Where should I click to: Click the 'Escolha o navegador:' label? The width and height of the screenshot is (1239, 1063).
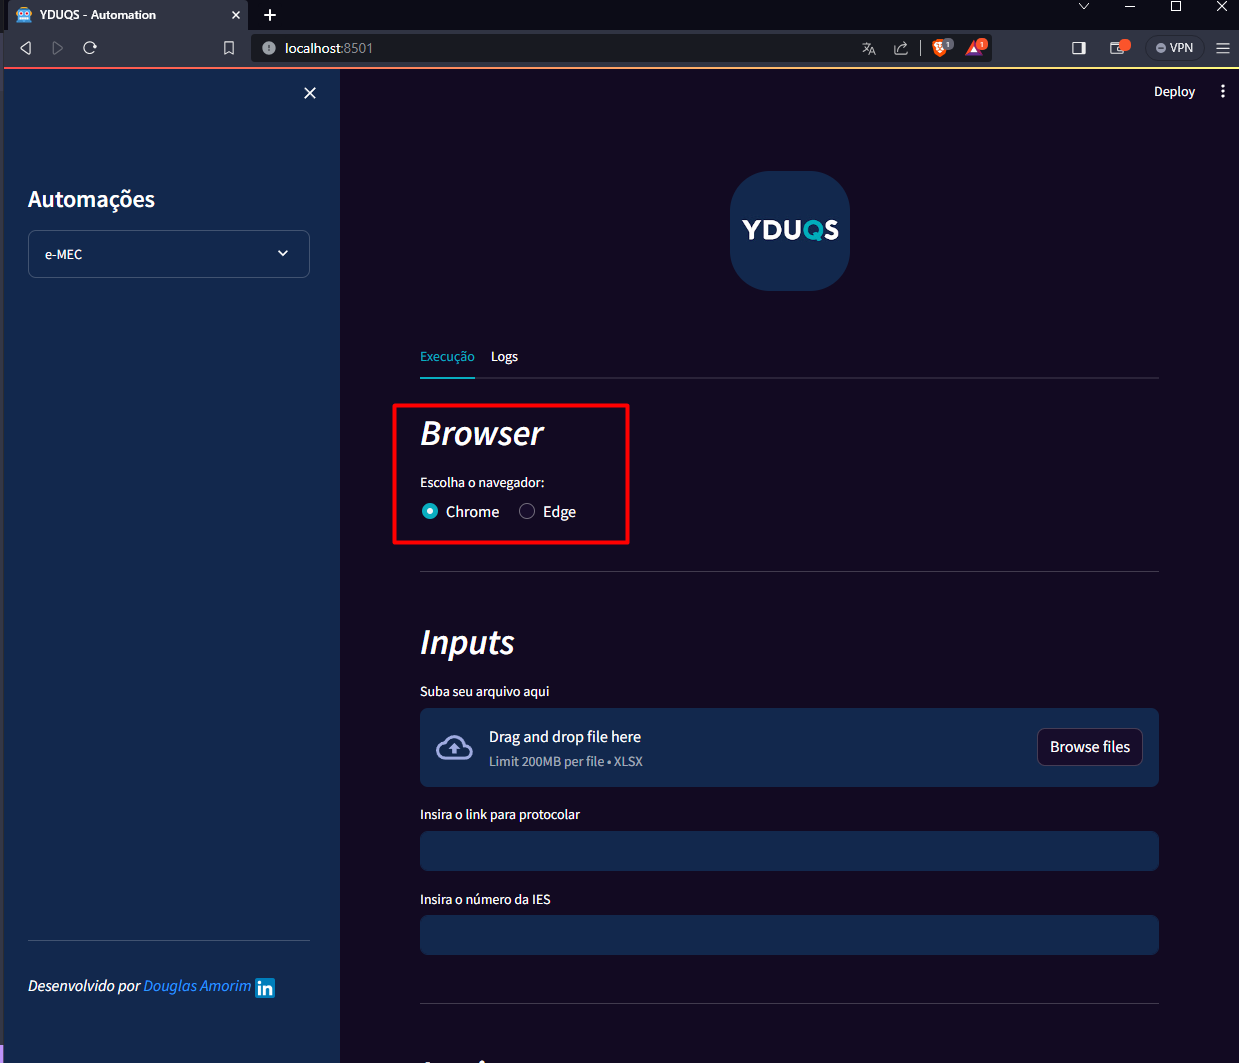[x=482, y=483]
